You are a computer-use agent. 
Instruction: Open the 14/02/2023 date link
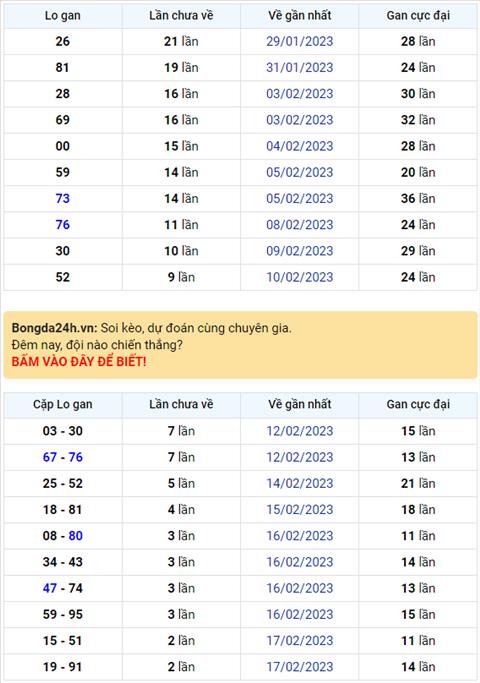300,483
